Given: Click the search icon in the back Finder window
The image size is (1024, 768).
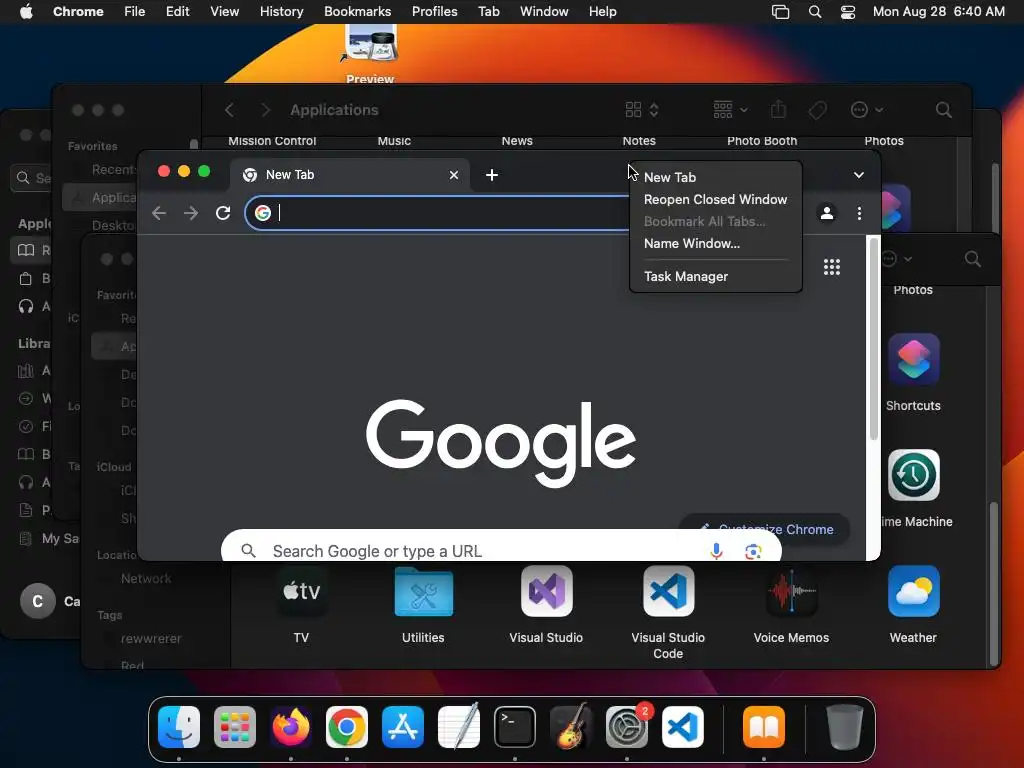Looking at the screenshot, I should pyautogui.click(x=943, y=110).
